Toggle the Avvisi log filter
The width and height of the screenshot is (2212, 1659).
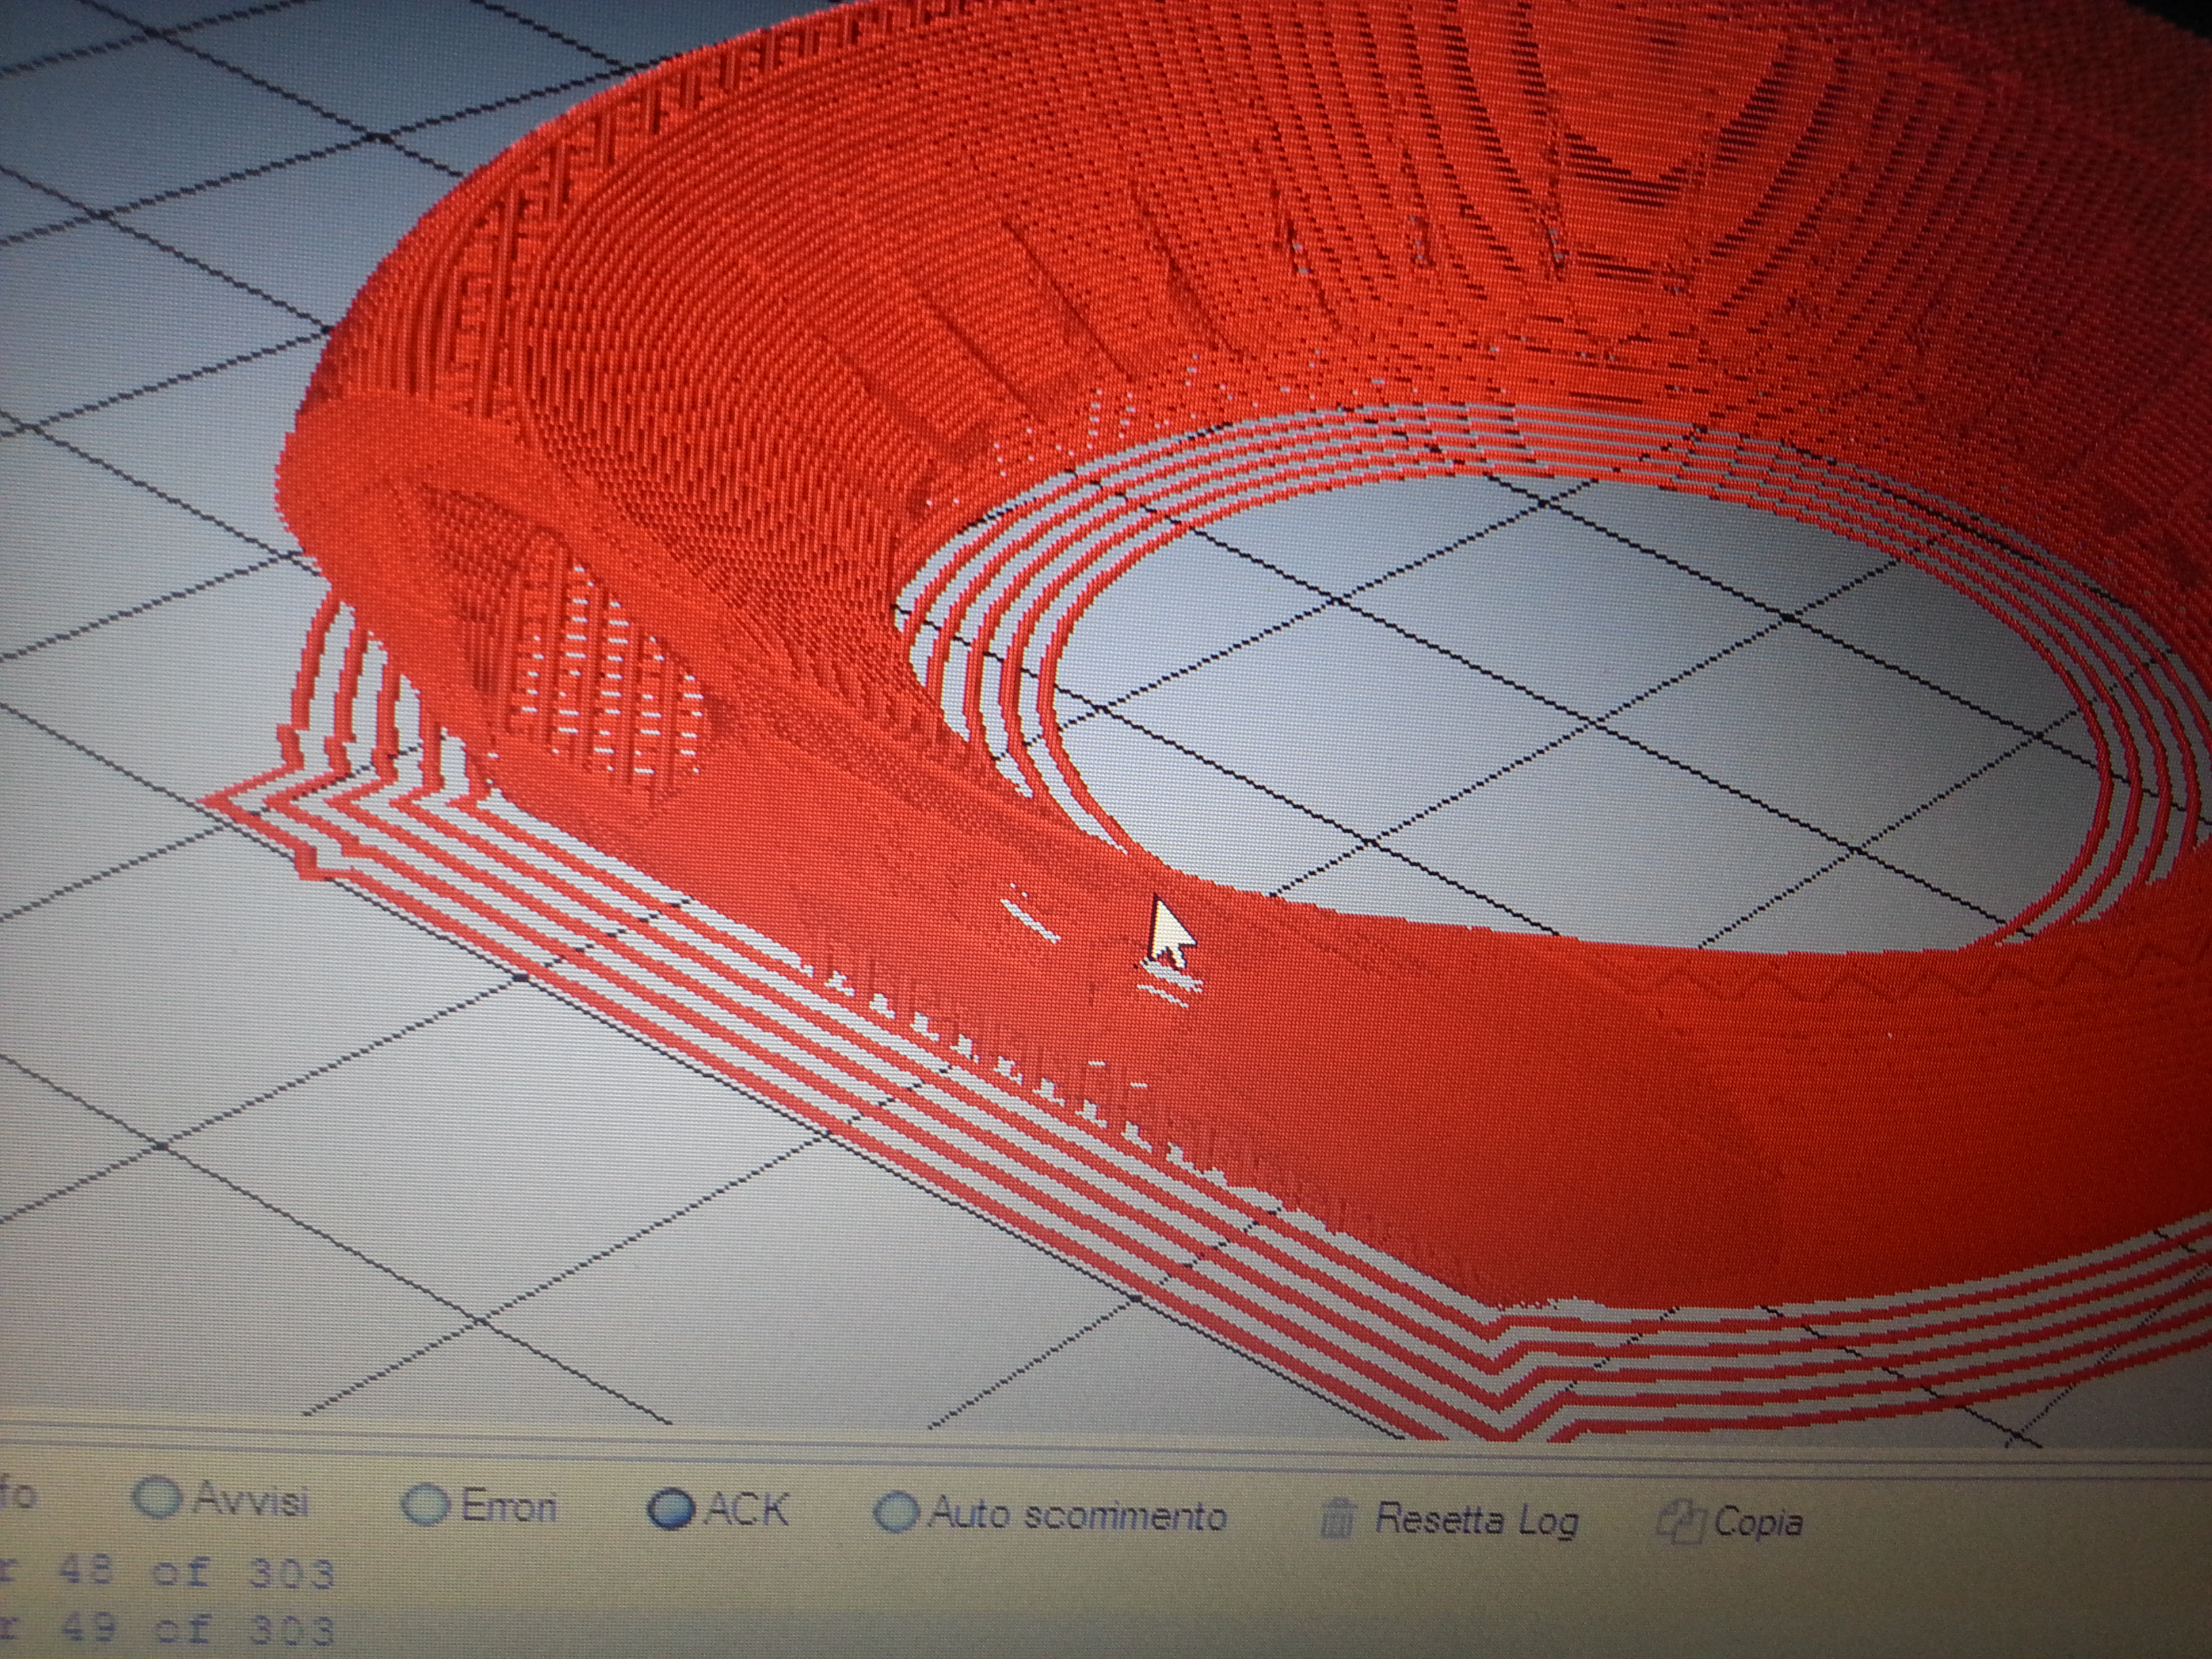[221, 1499]
